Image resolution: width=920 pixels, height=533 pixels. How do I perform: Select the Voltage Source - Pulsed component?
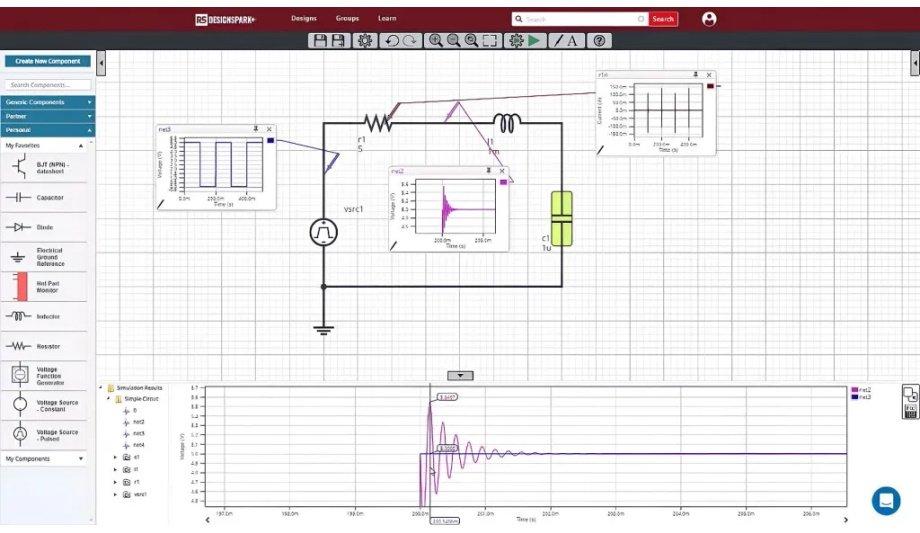coord(45,435)
